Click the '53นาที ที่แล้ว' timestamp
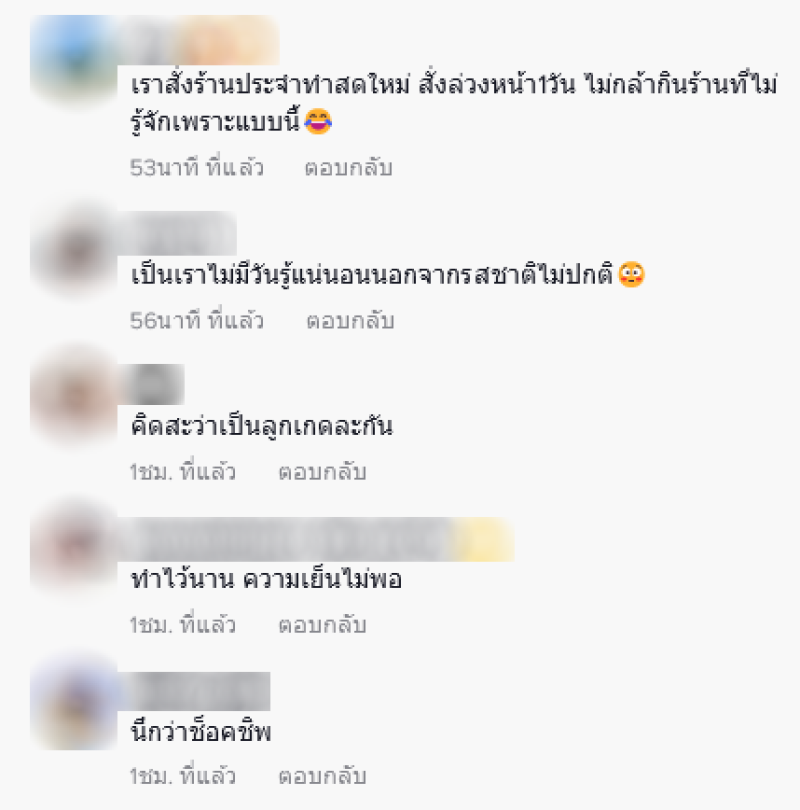This screenshot has width=800, height=810. (x=197, y=168)
